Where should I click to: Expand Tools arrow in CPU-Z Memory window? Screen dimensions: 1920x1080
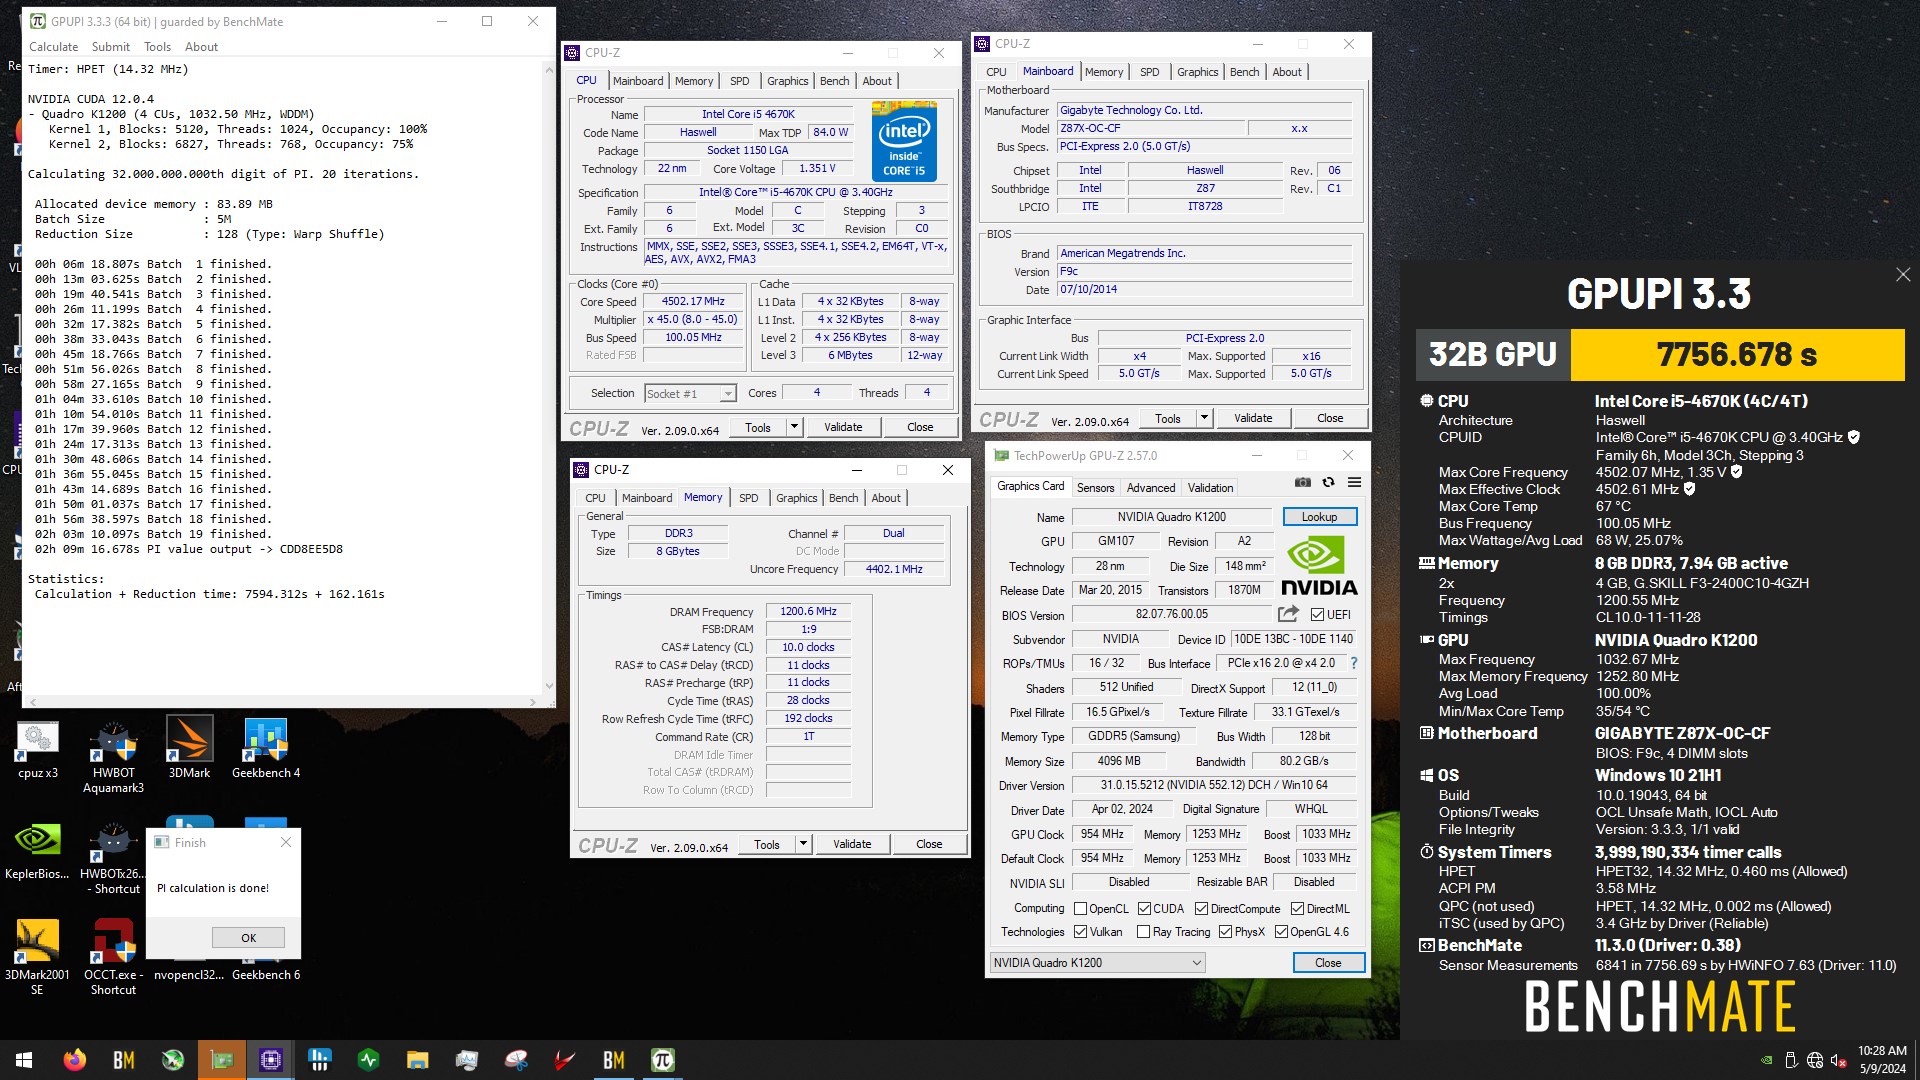(x=803, y=844)
